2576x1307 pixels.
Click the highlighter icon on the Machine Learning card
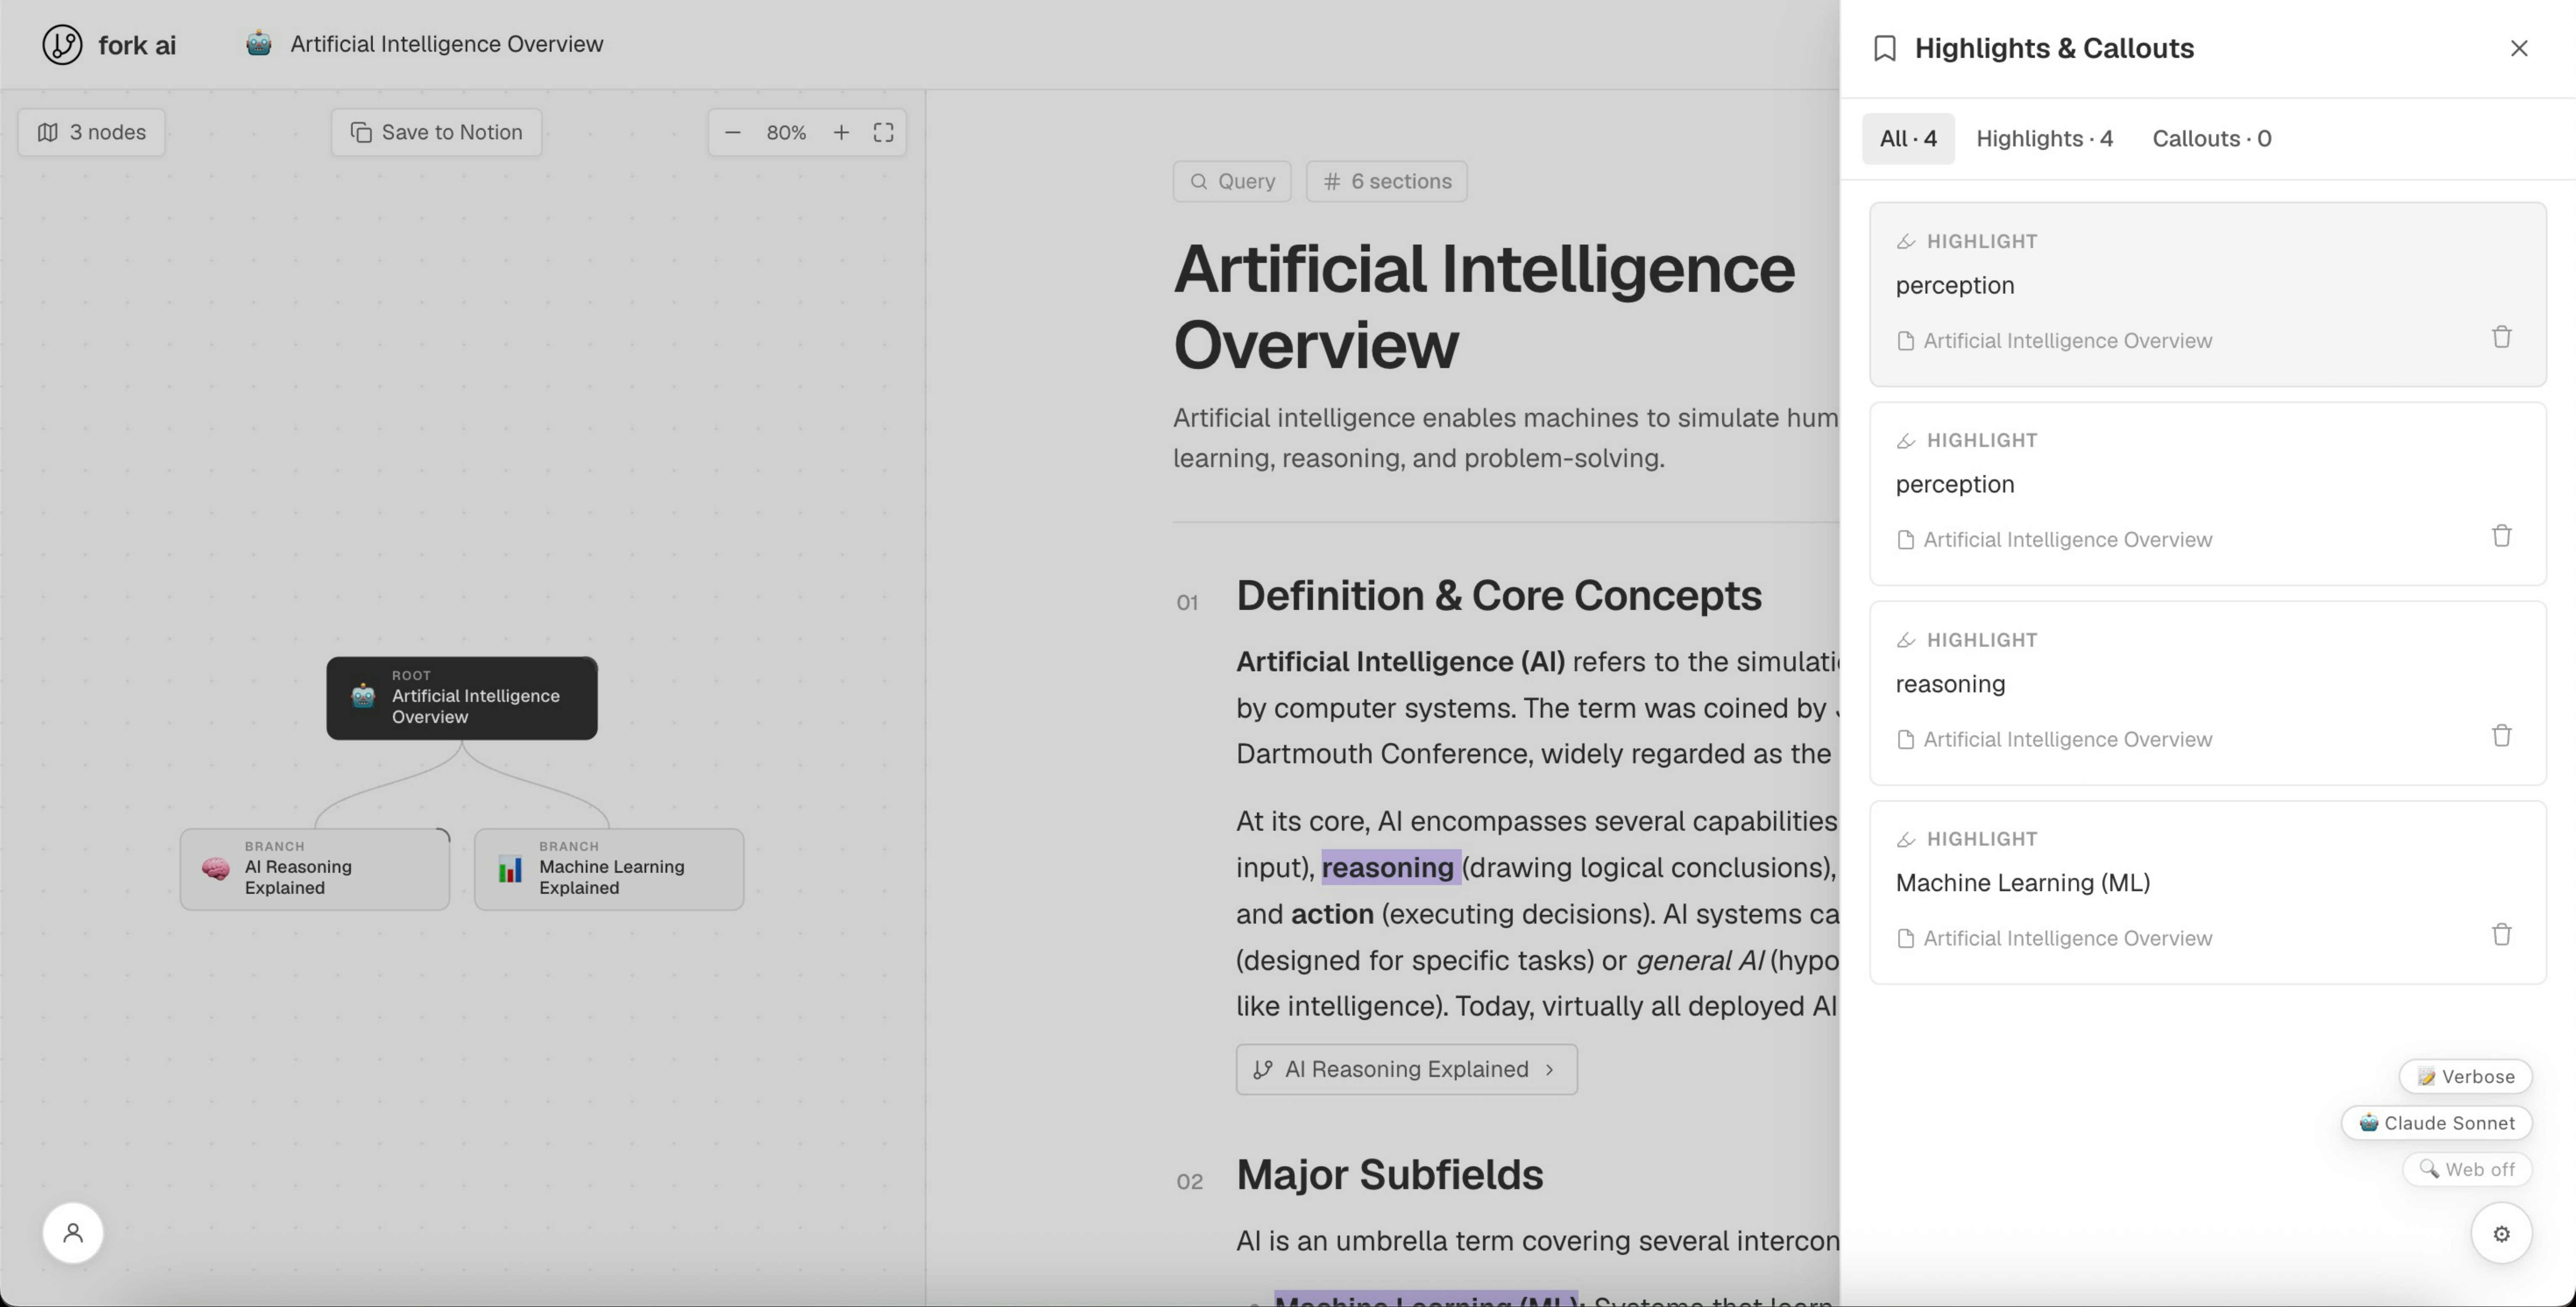click(1906, 839)
